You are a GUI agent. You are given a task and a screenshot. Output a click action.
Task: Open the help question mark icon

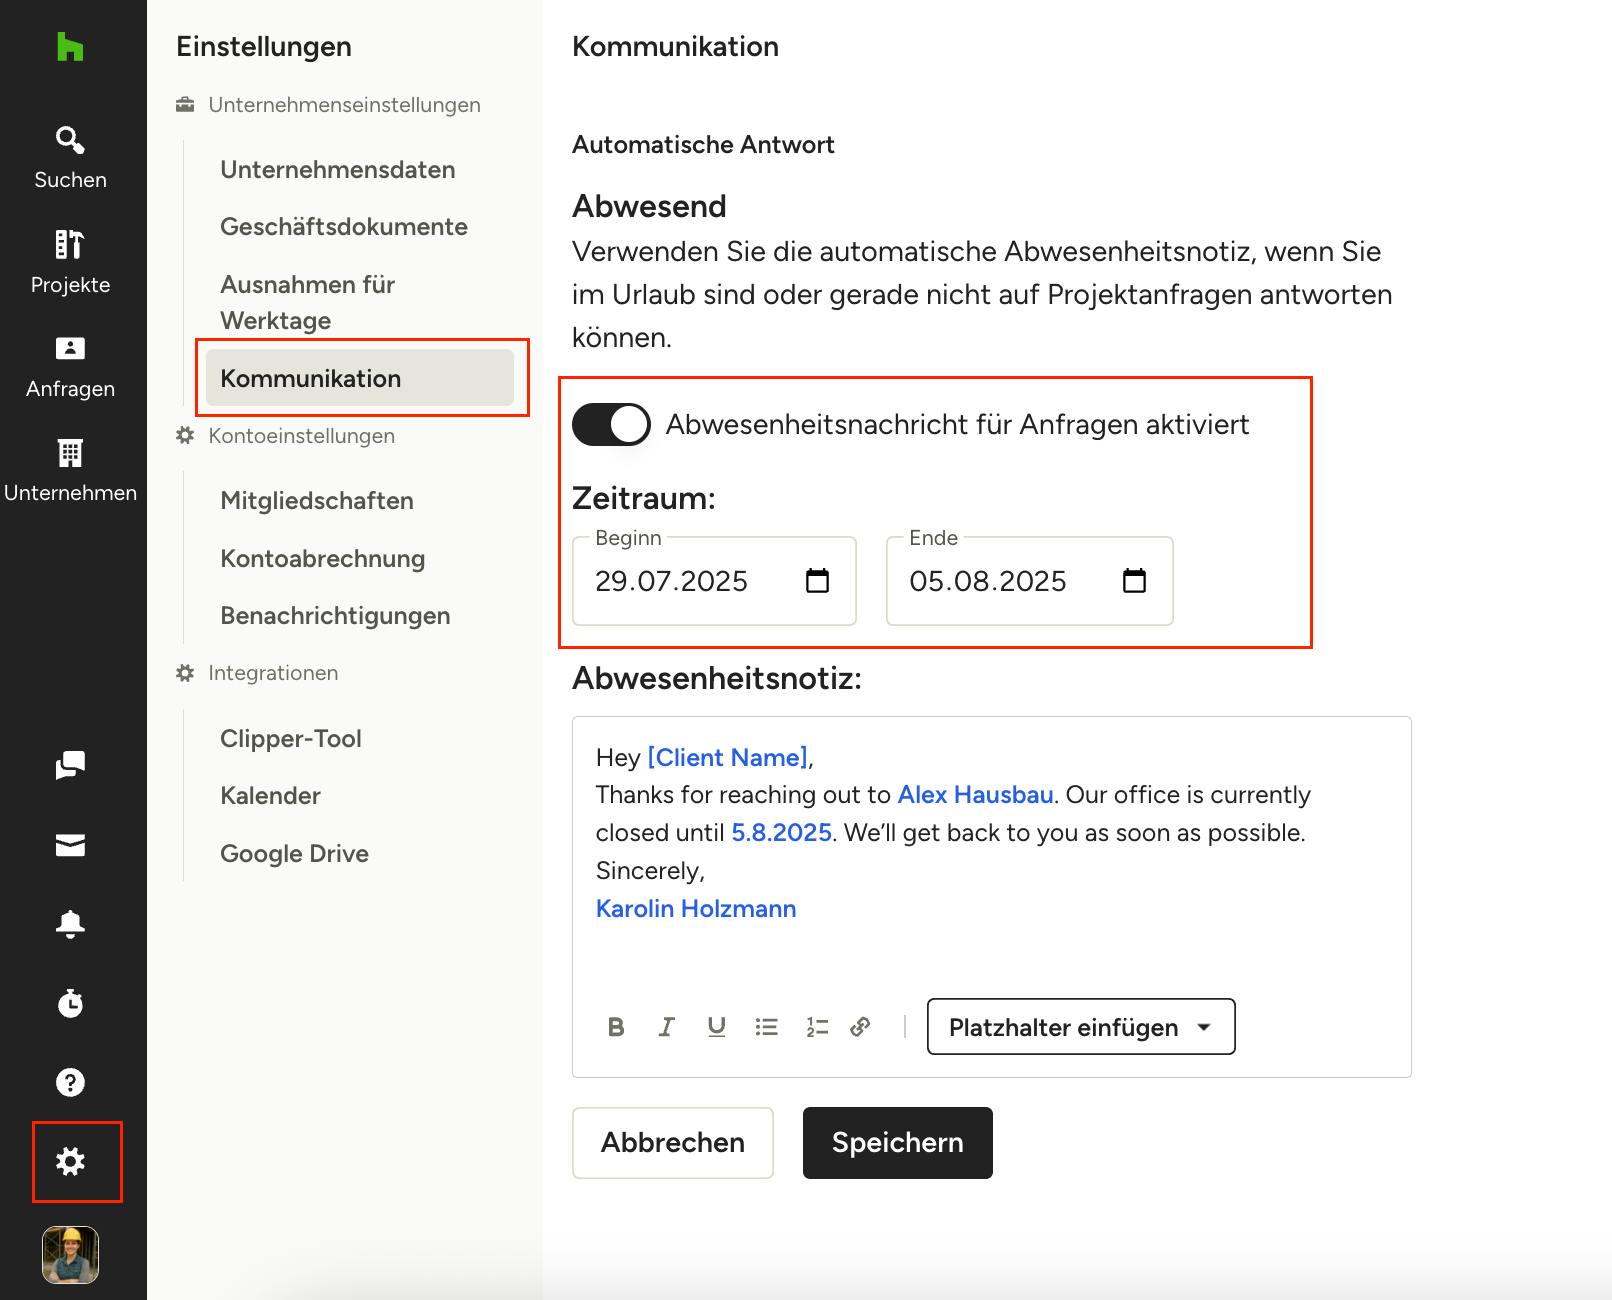tap(70, 1082)
